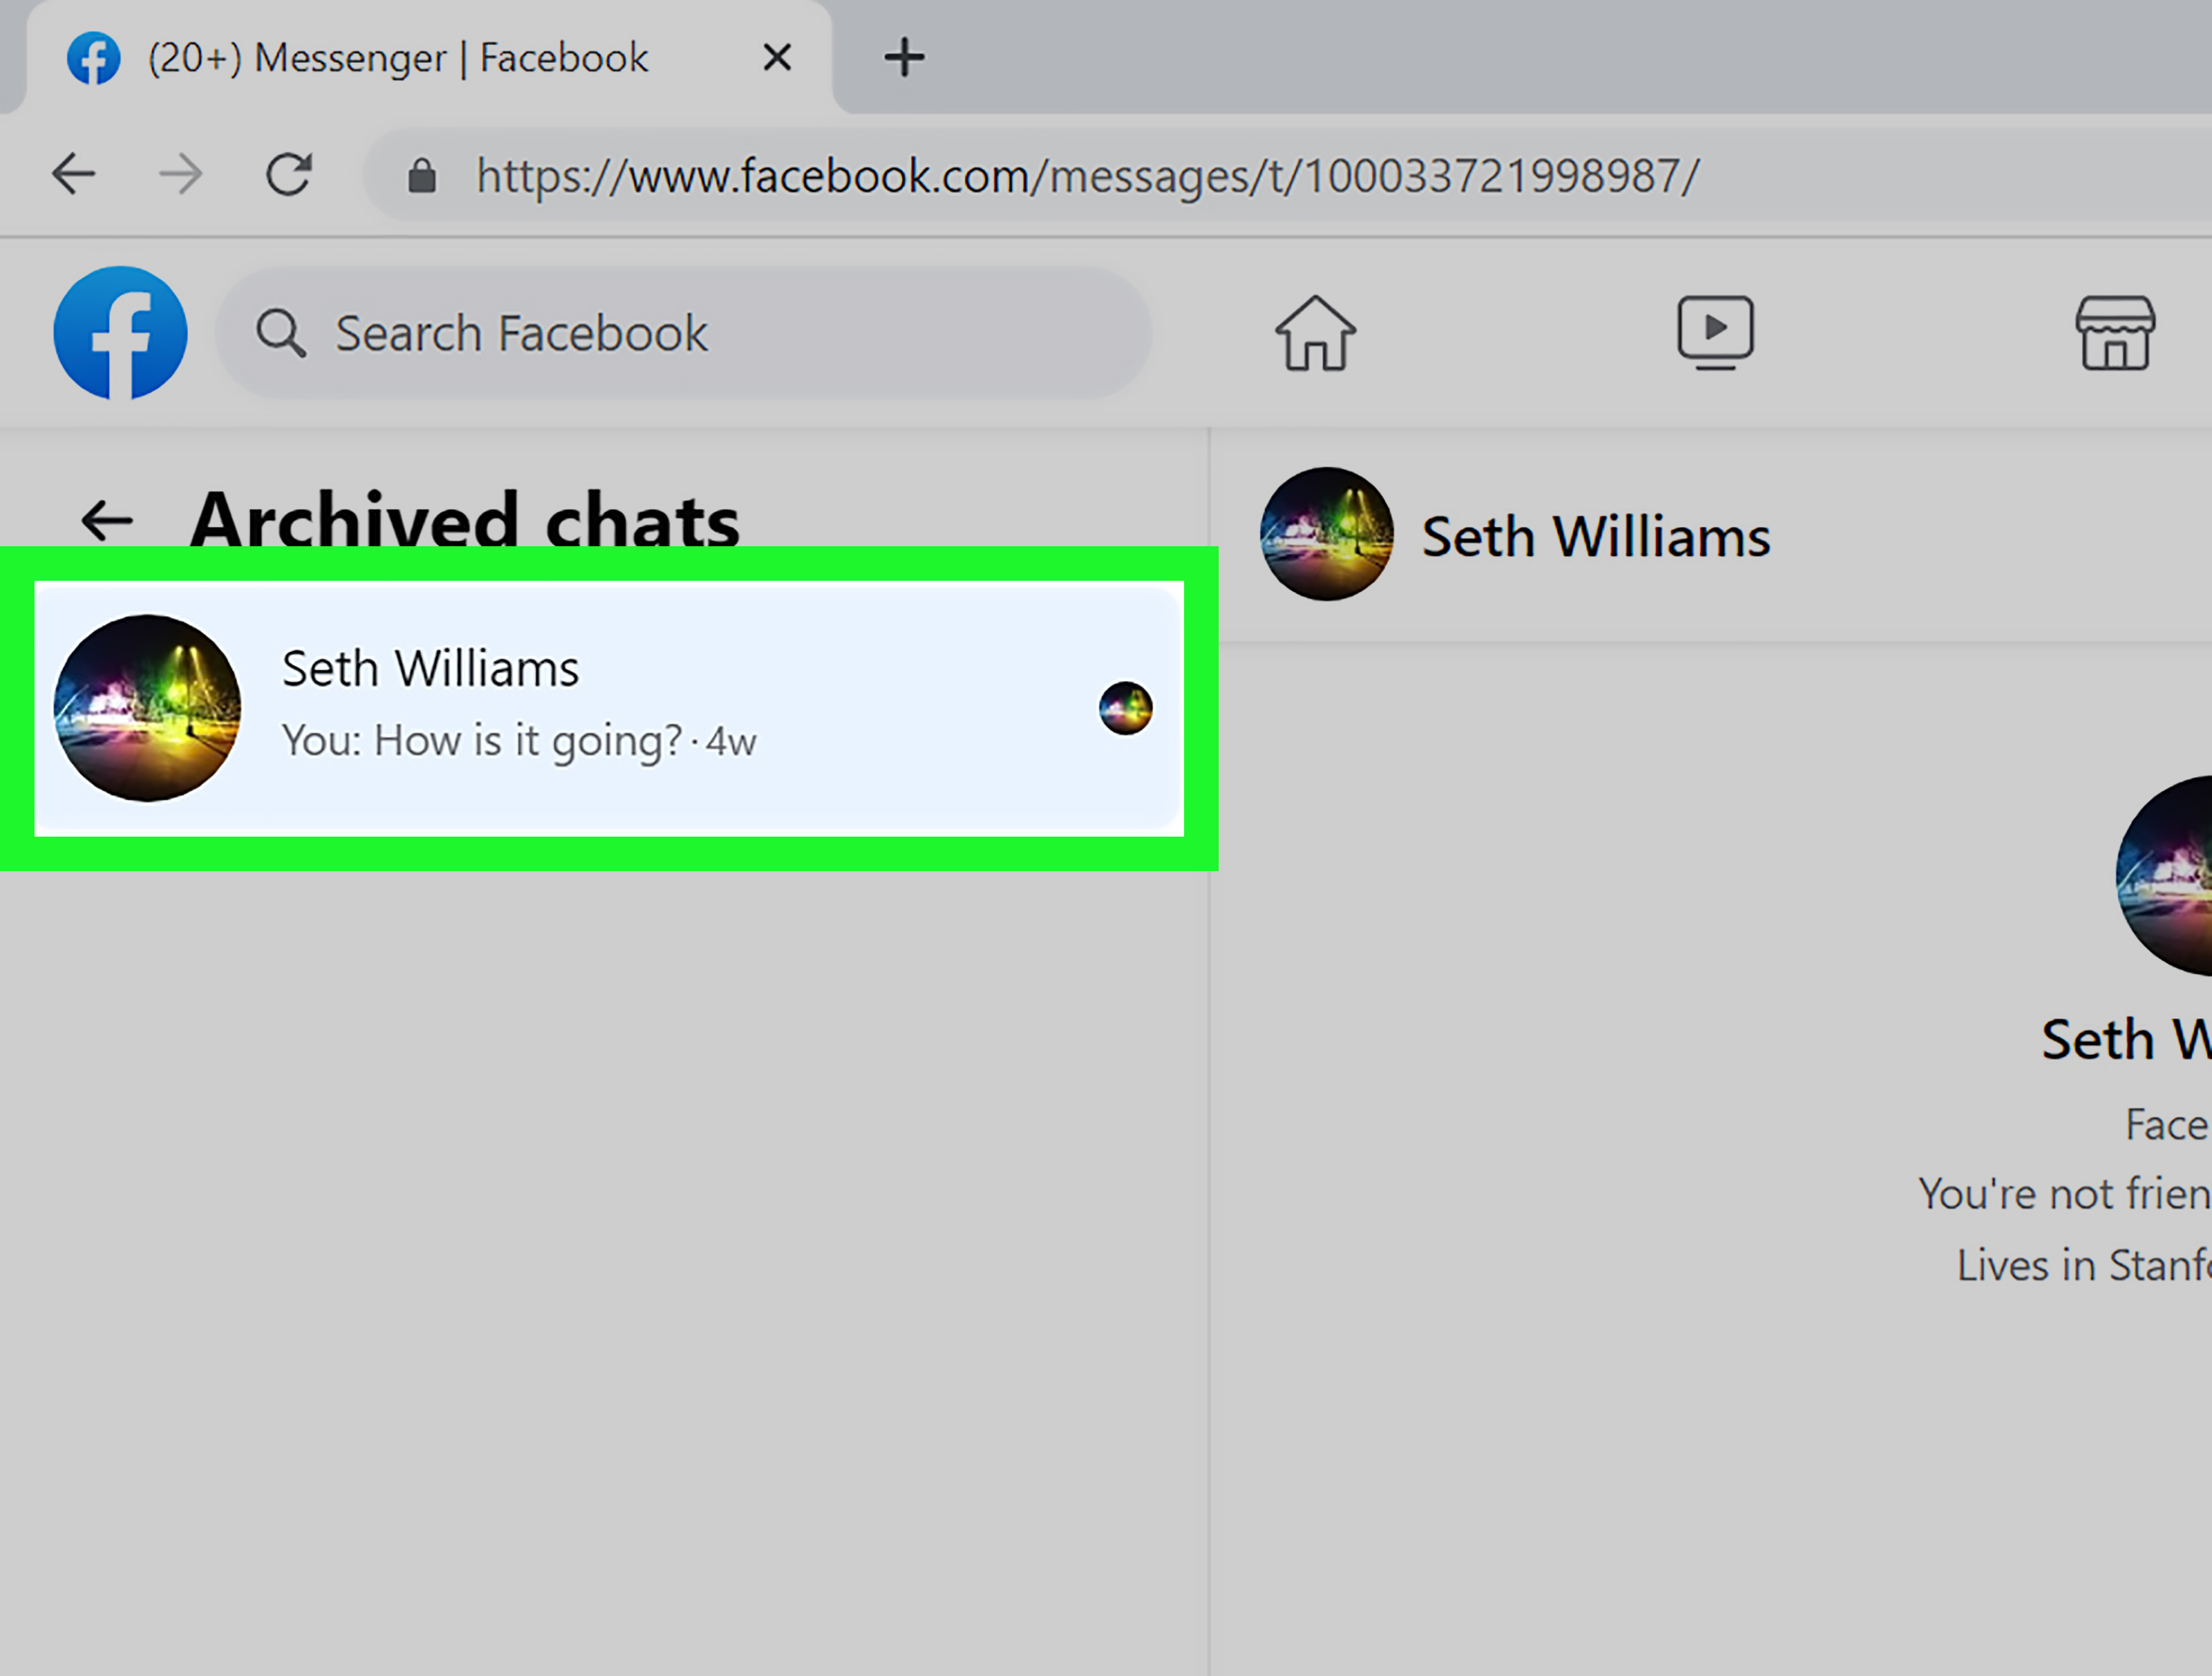2212x1676 pixels.
Task: Go back from Archived chats
Action: pyautogui.click(x=107, y=520)
